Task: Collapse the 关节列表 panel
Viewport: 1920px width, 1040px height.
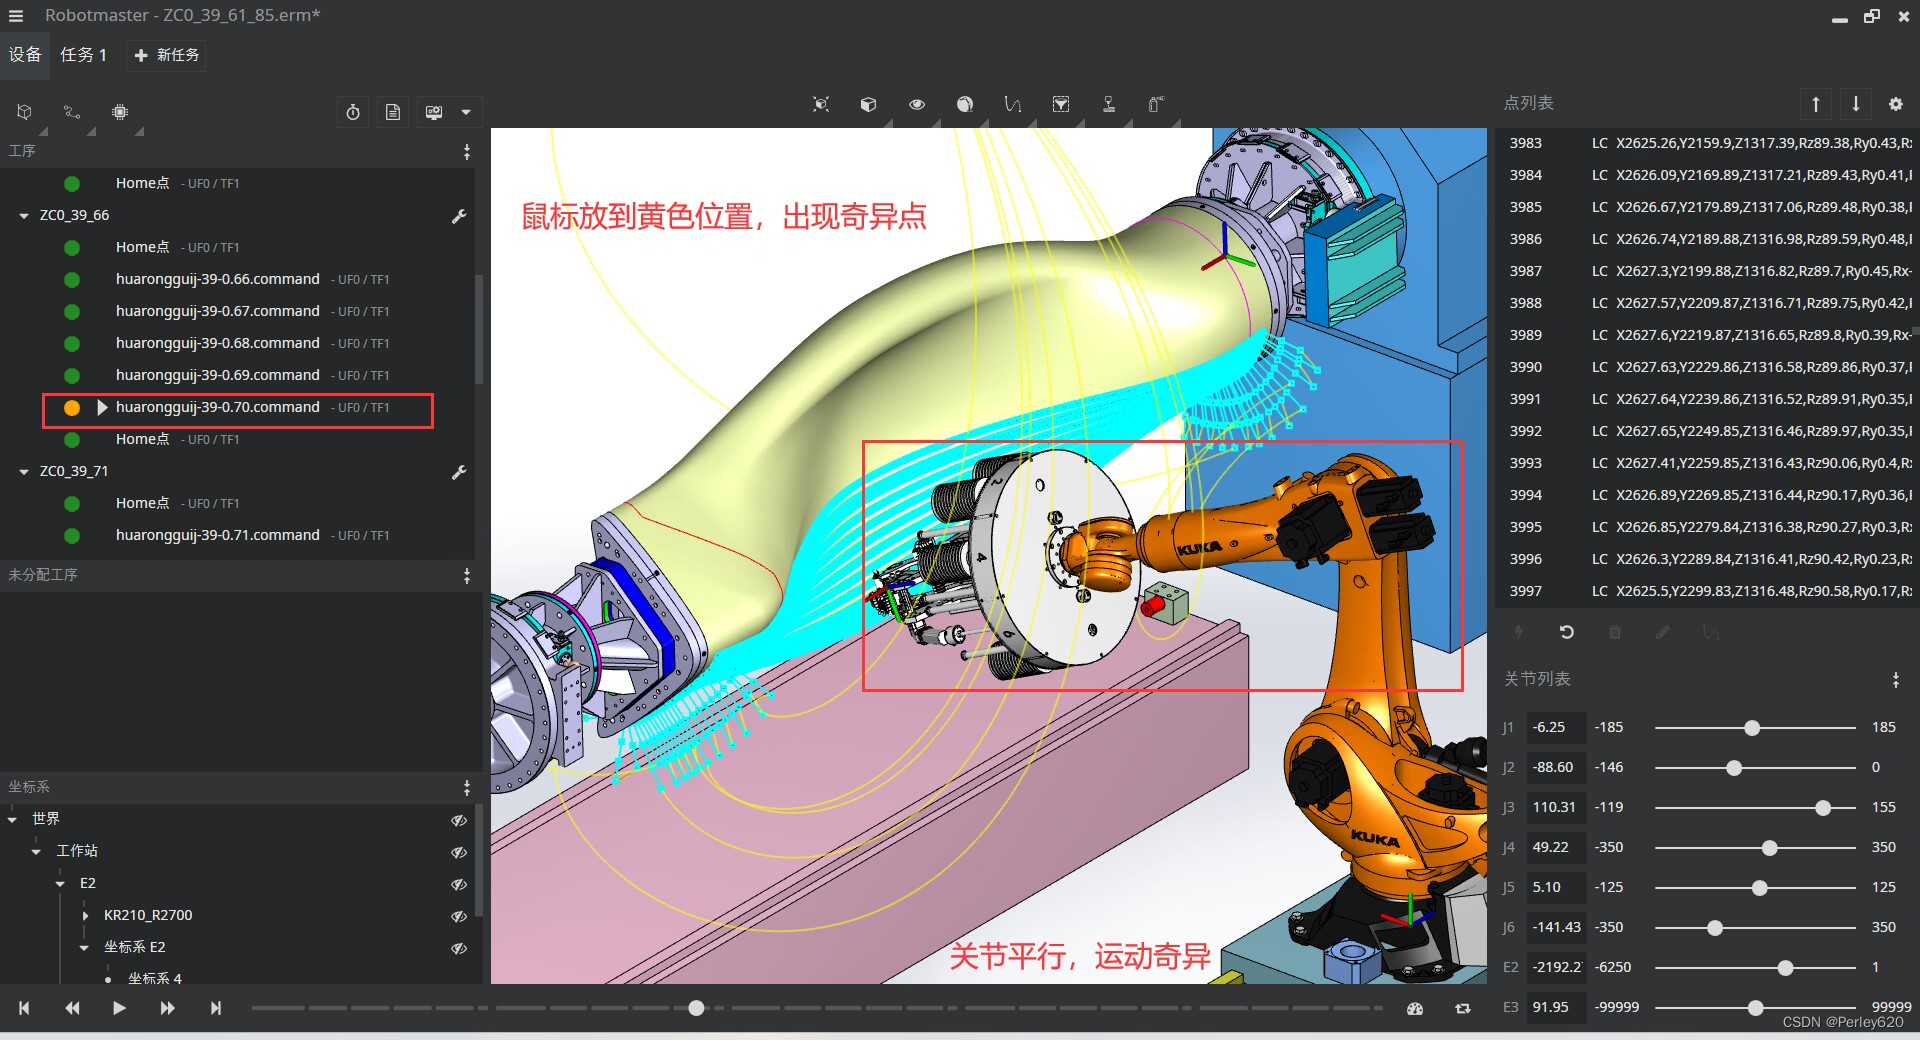Action: pyautogui.click(x=1895, y=680)
